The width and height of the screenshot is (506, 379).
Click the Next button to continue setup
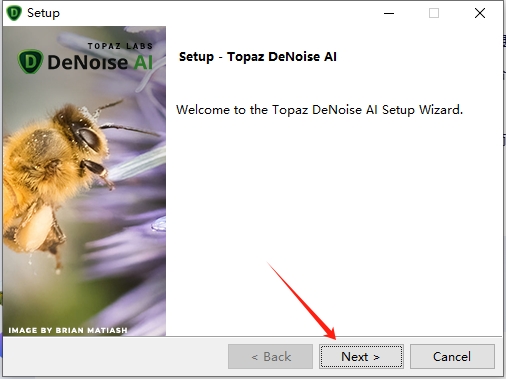click(x=361, y=356)
